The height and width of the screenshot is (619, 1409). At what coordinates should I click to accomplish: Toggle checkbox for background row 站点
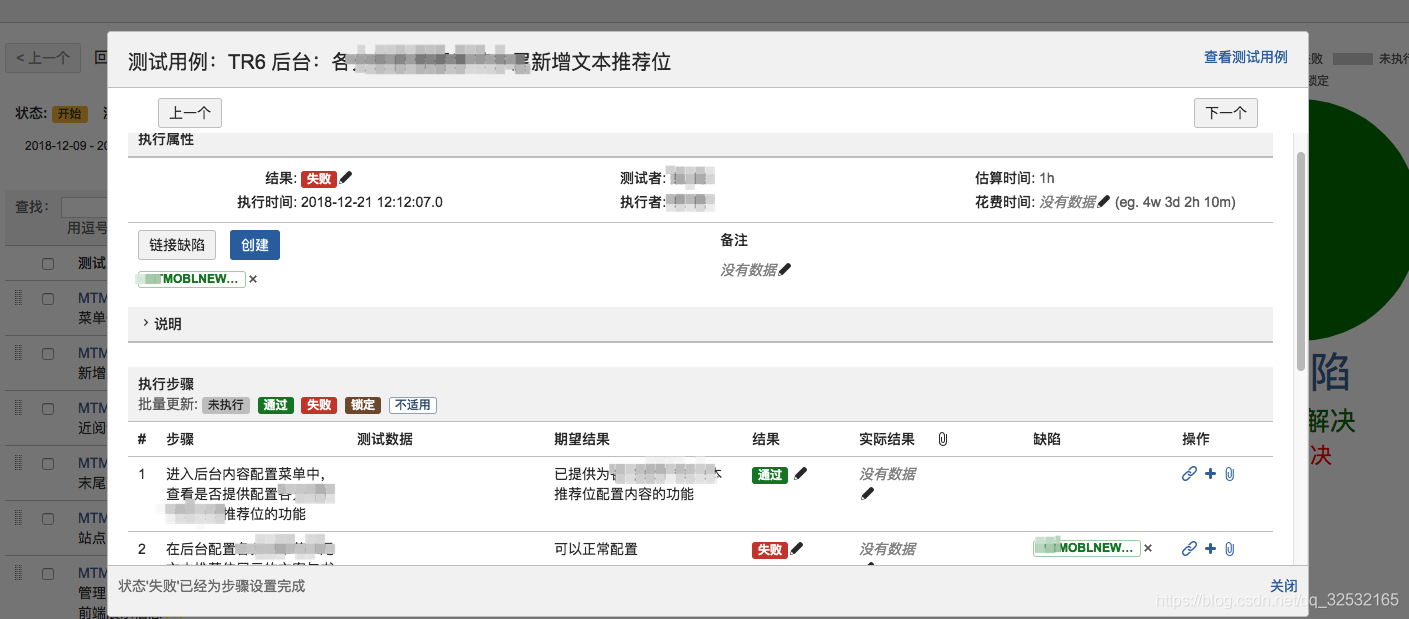pos(48,519)
